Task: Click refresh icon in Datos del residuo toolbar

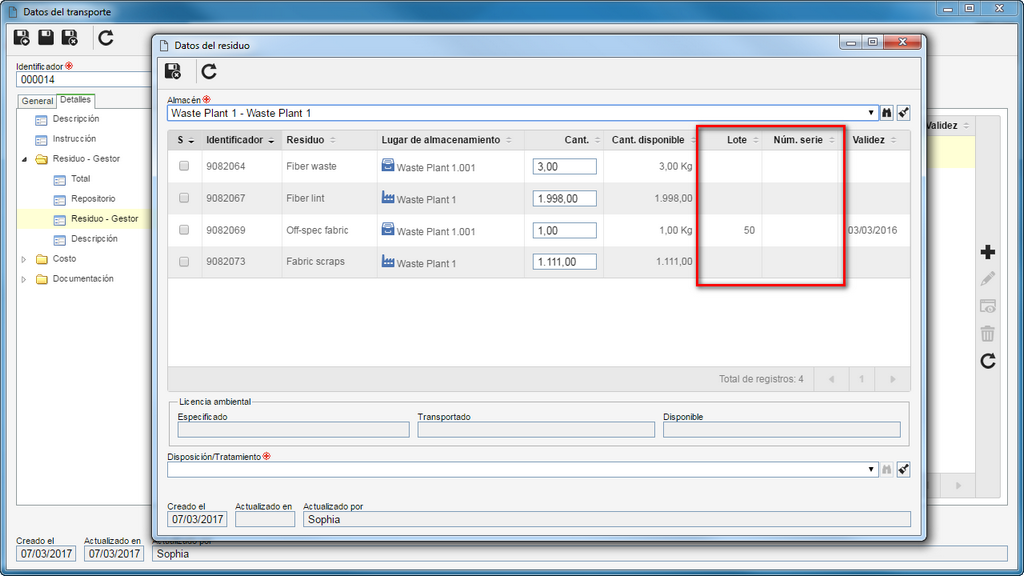Action: (209, 71)
